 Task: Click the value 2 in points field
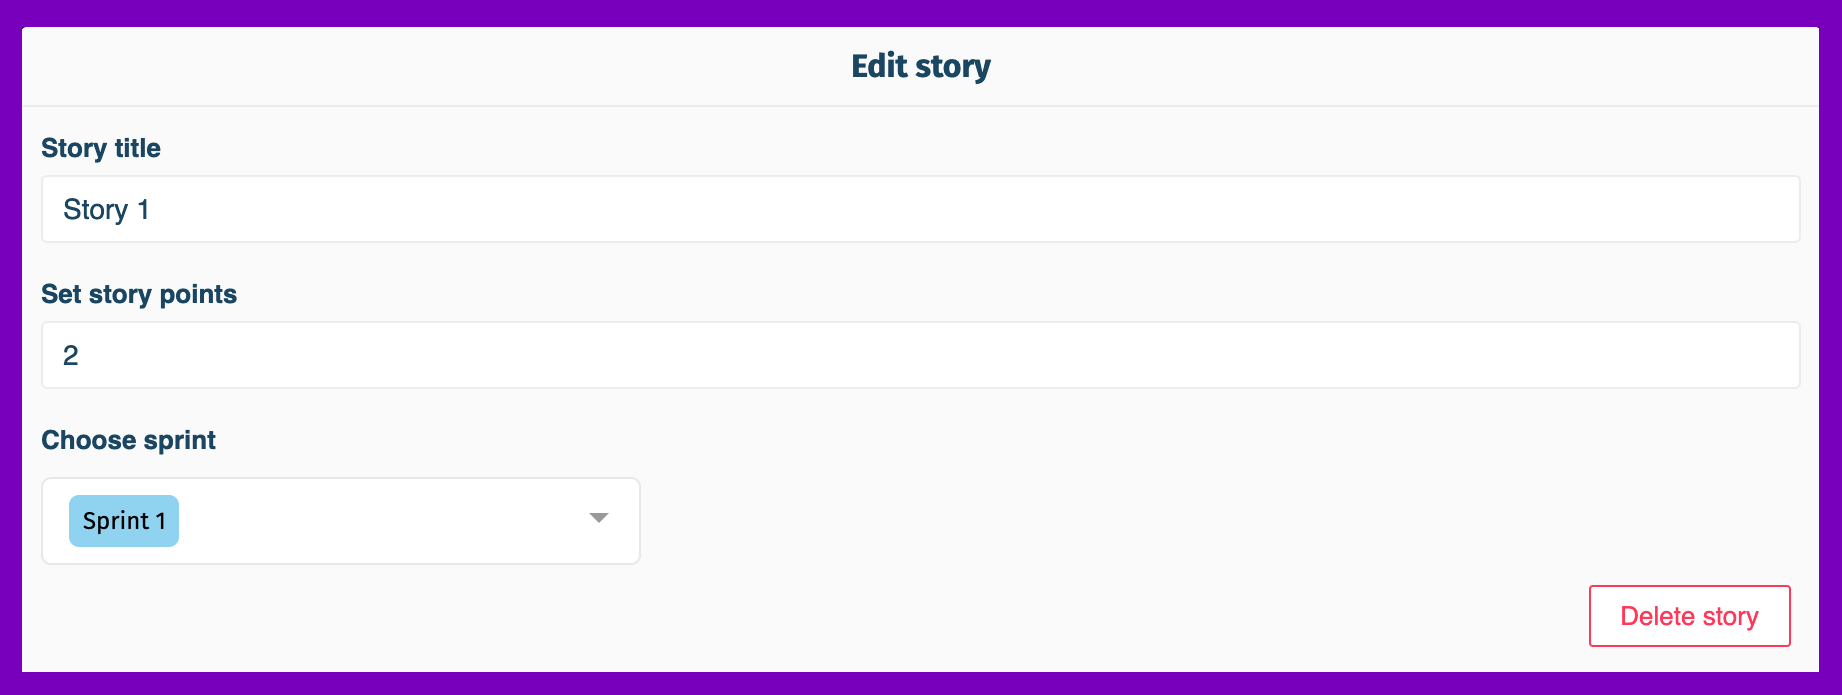(71, 356)
